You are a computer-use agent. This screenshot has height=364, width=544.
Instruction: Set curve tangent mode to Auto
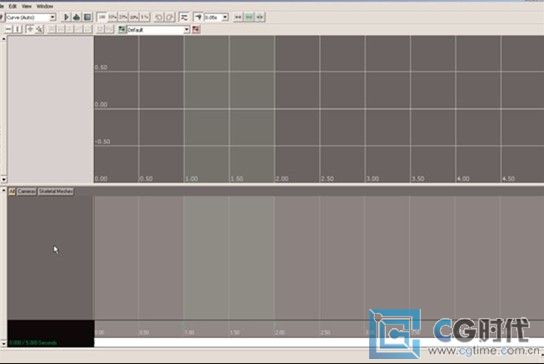tap(52, 29)
